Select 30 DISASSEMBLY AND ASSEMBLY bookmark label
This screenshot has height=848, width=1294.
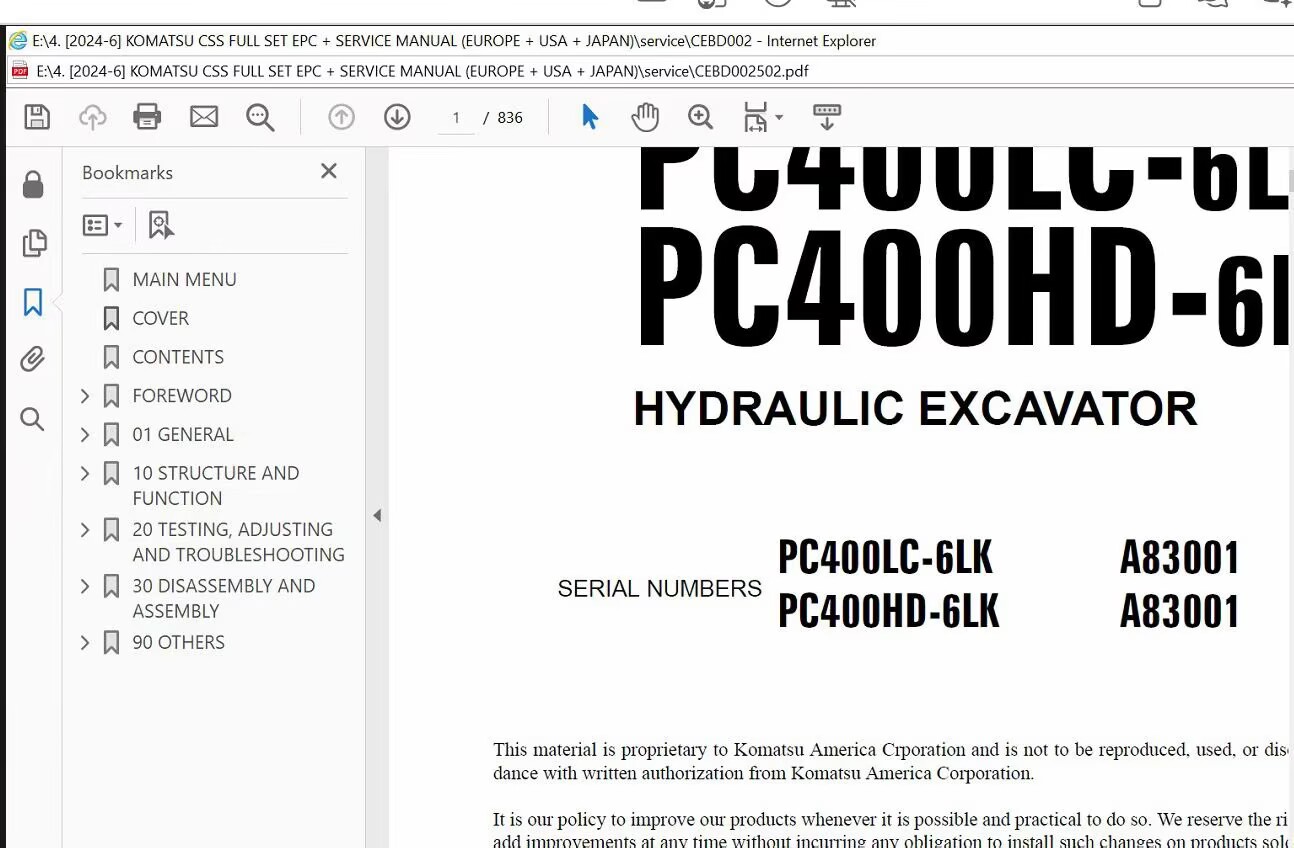pos(224,598)
